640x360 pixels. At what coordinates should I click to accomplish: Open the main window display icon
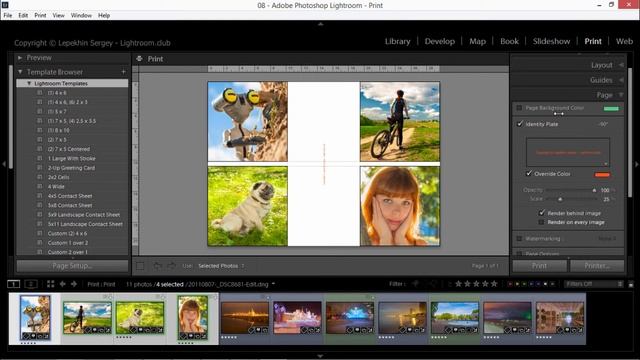point(13,284)
